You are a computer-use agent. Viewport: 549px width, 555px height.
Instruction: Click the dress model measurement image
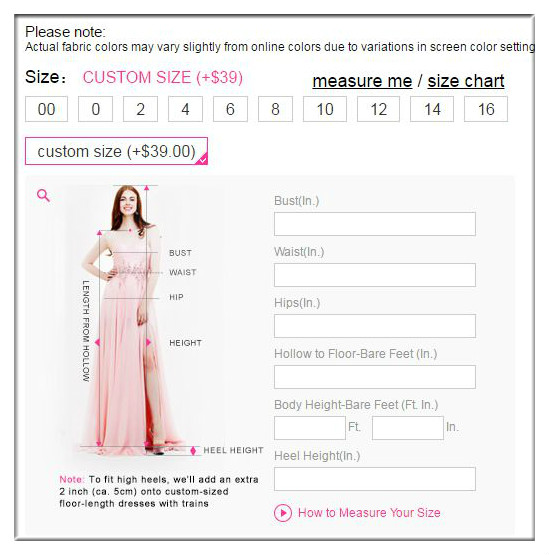tap(142, 320)
